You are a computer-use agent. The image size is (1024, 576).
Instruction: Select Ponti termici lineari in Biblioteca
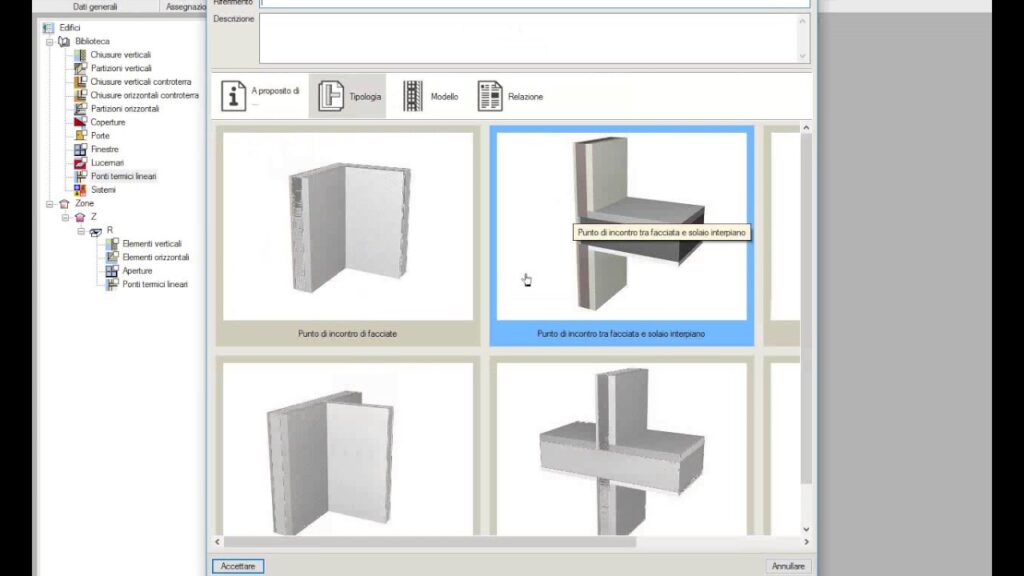click(x=123, y=176)
